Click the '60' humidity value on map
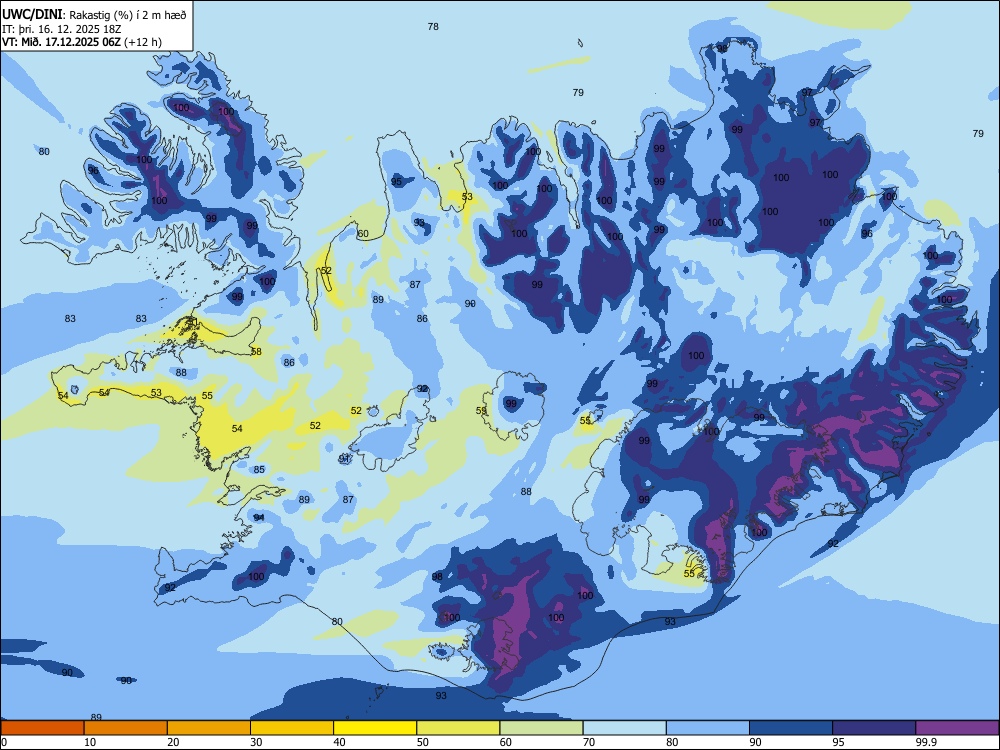1000x750 pixels. click(363, 234)
